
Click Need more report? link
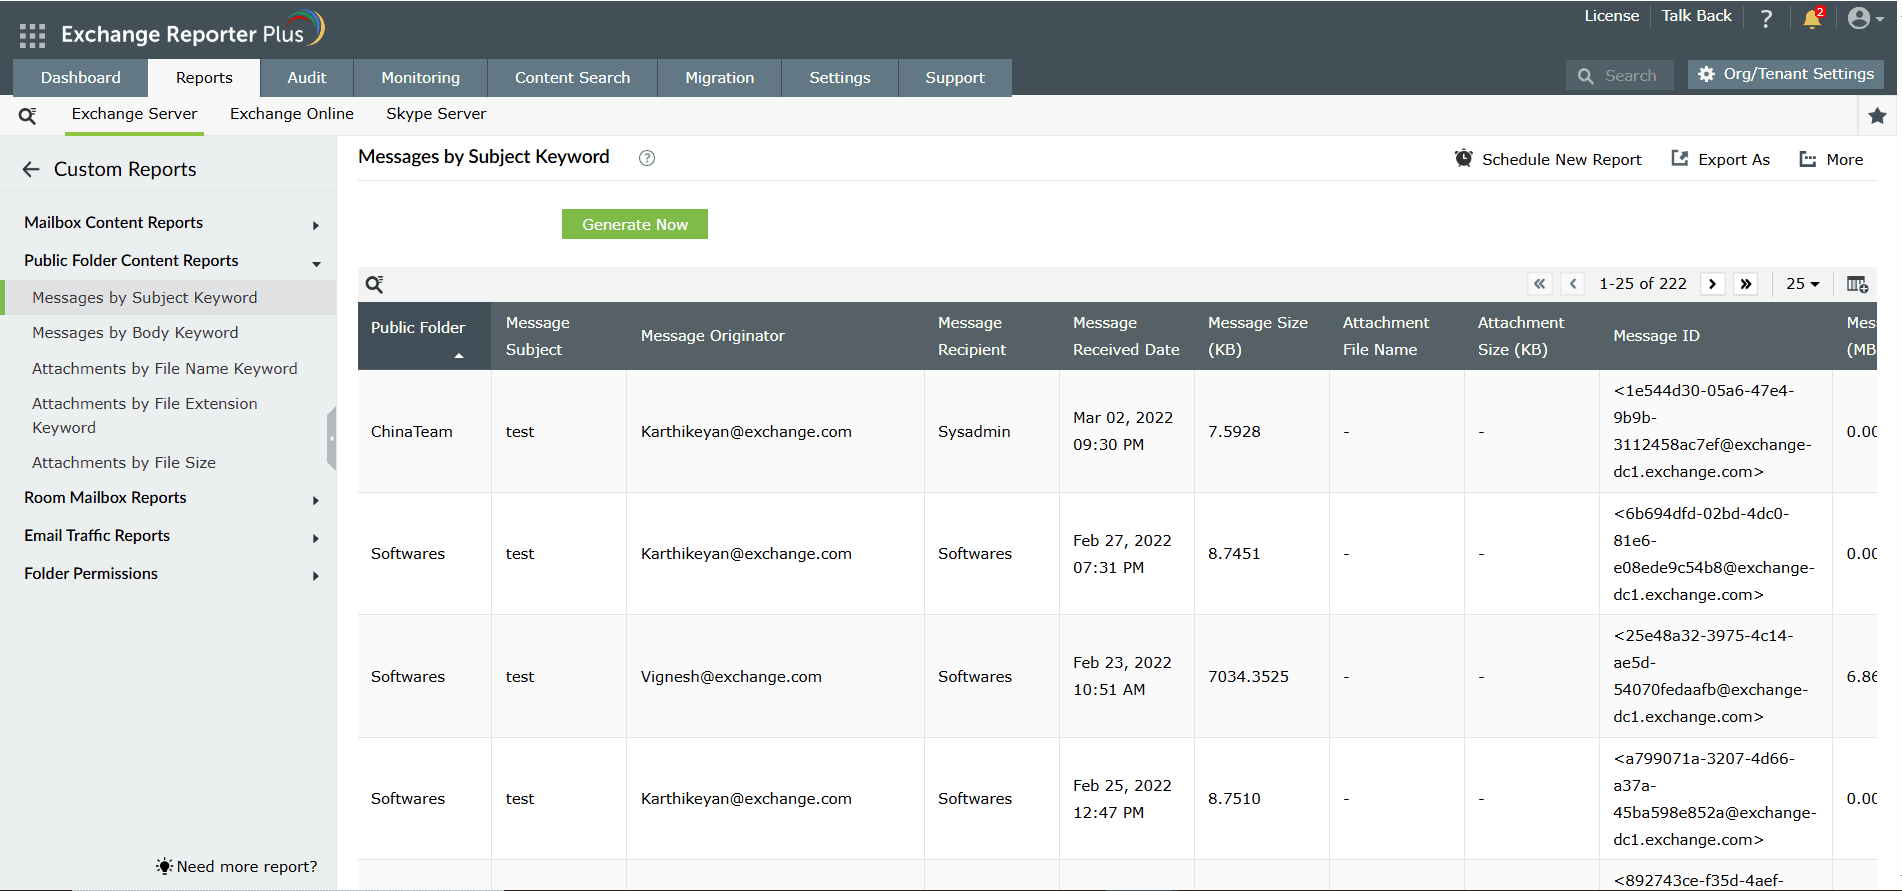[x=237, y=867]
